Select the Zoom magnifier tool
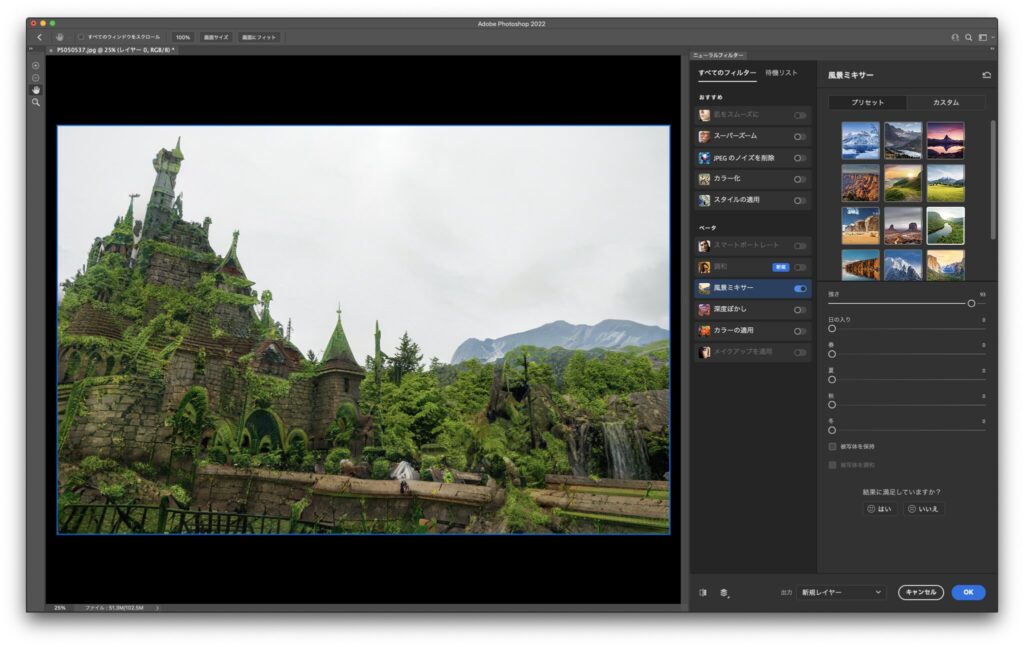The width and height of the screenshot is (1024, 647). (36, 102)
